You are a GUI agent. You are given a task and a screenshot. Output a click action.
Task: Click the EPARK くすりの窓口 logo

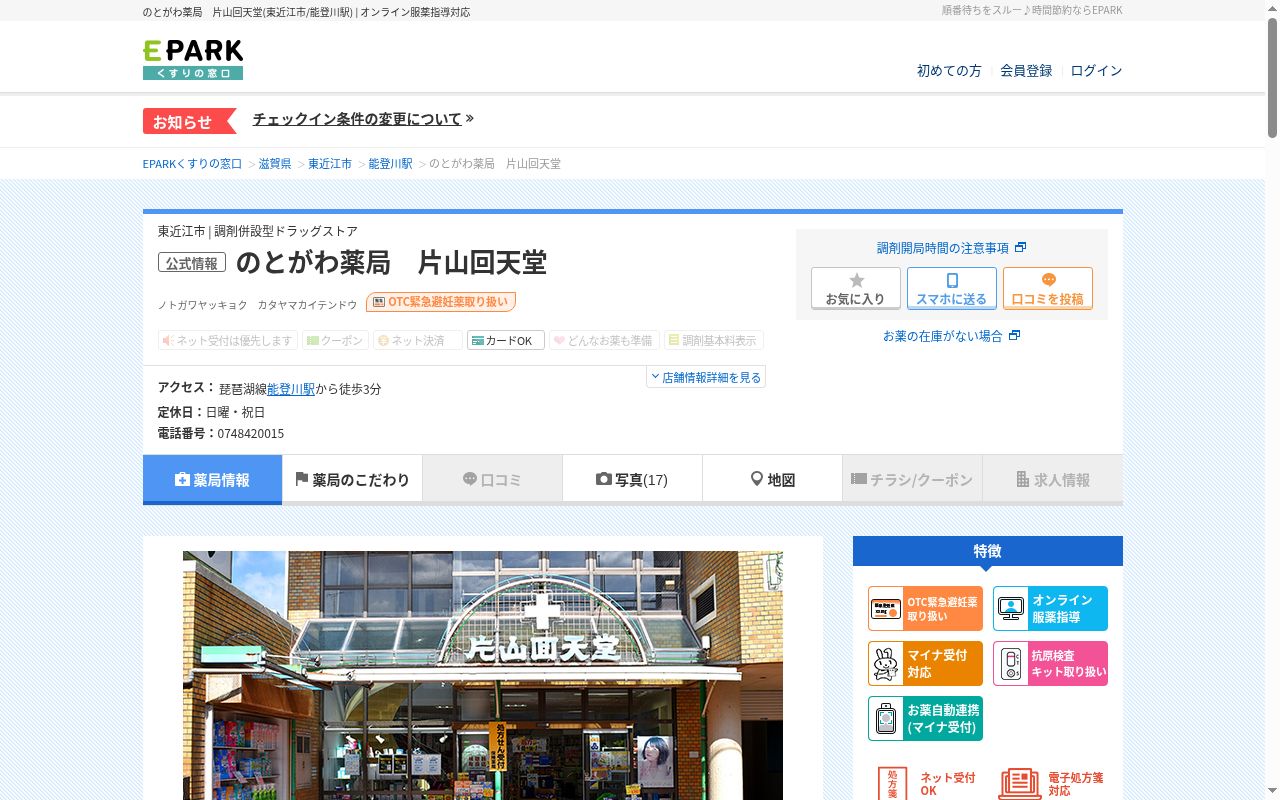pos(193,59)
